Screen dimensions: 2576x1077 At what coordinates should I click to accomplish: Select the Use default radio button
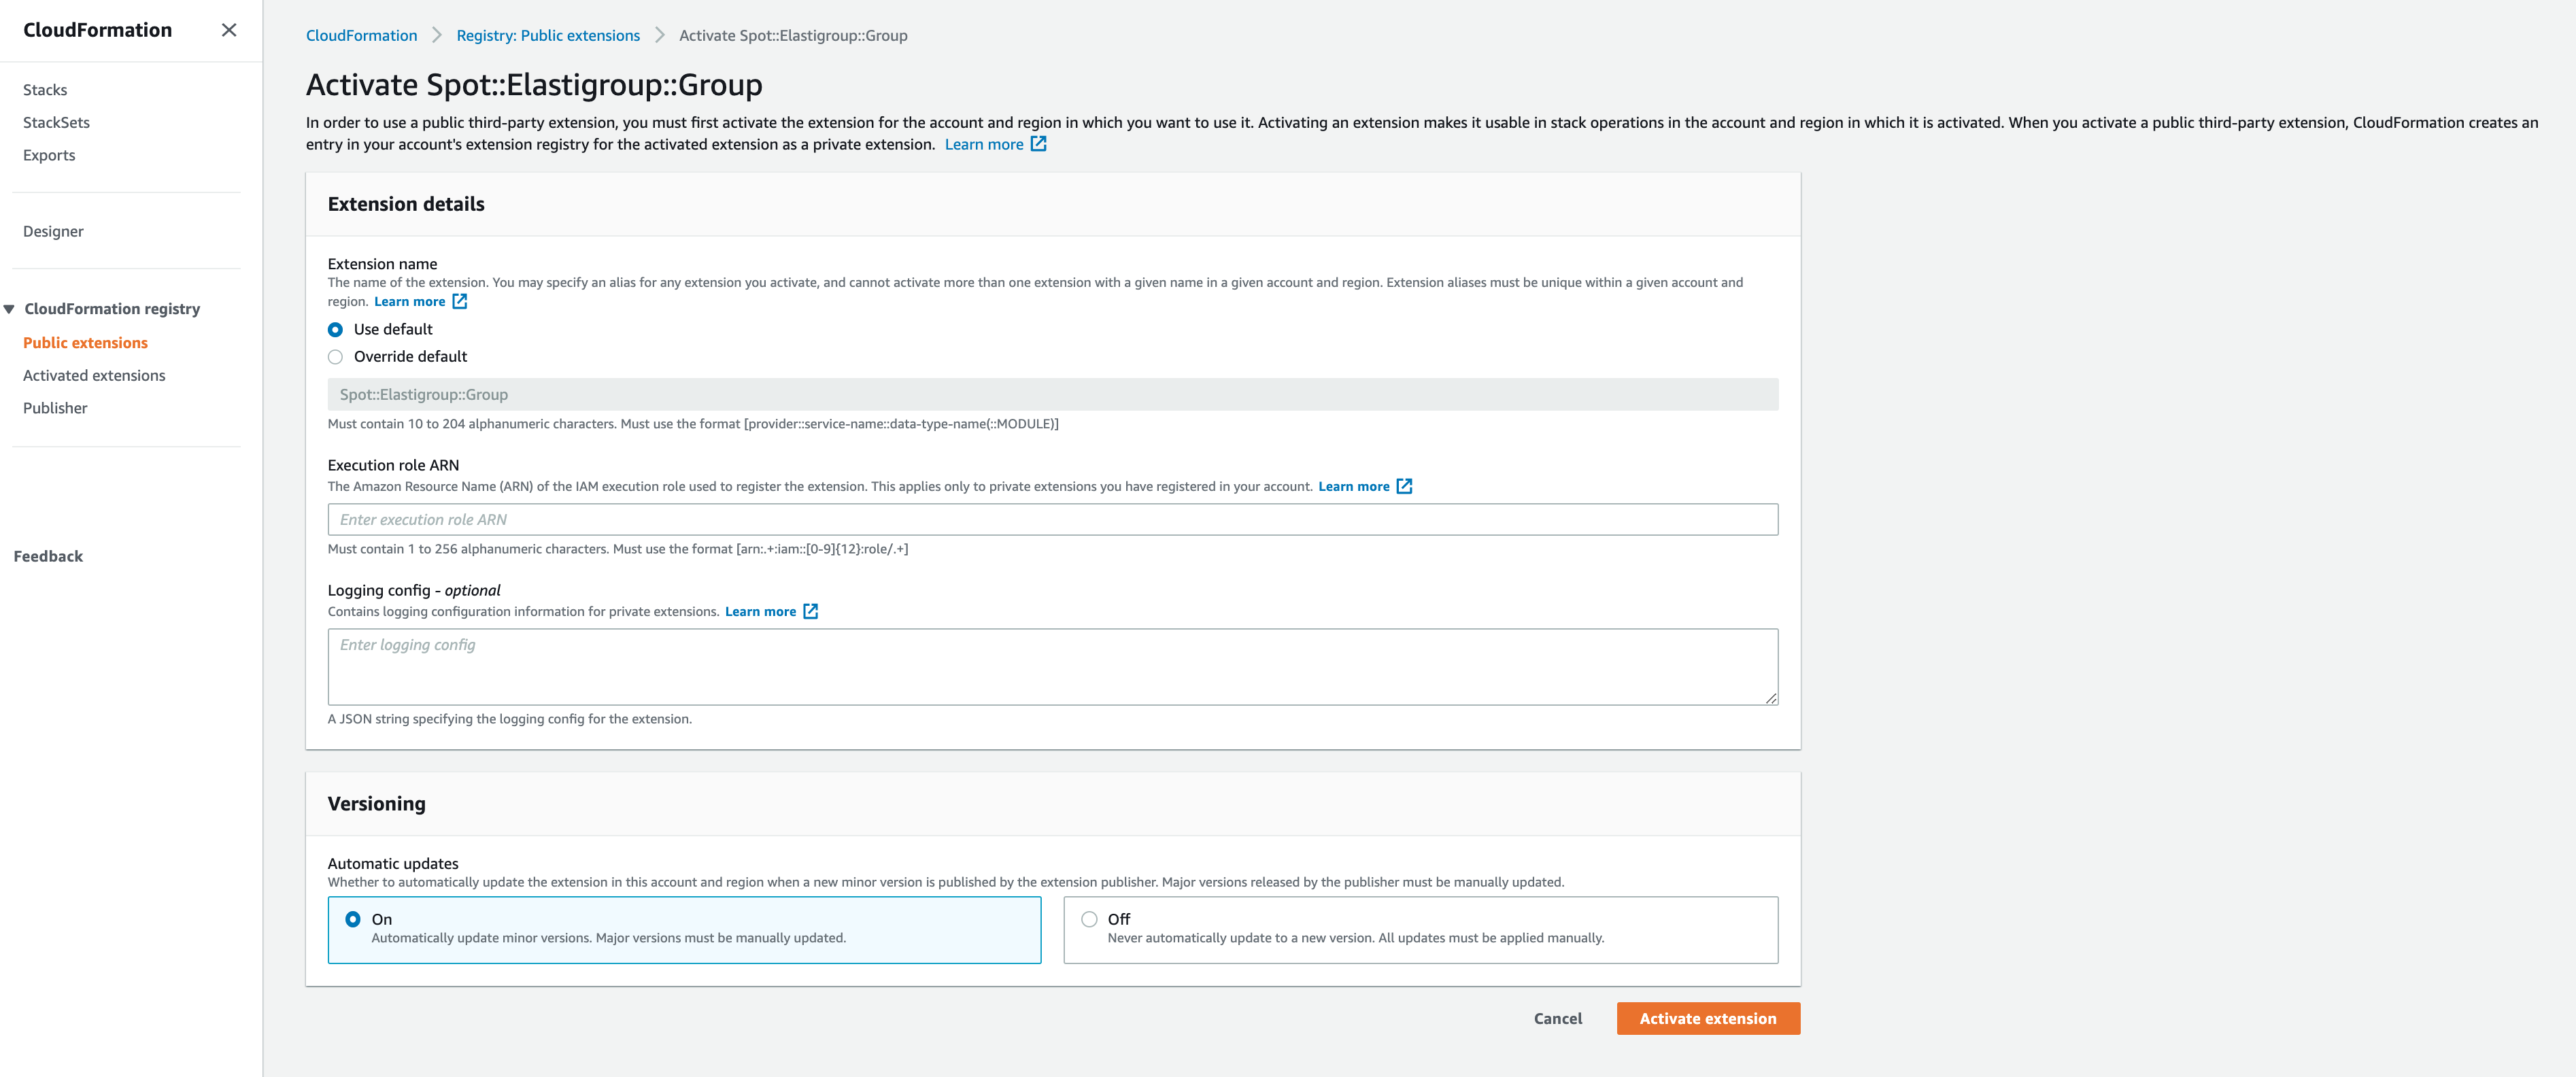[x=336, y=329]
